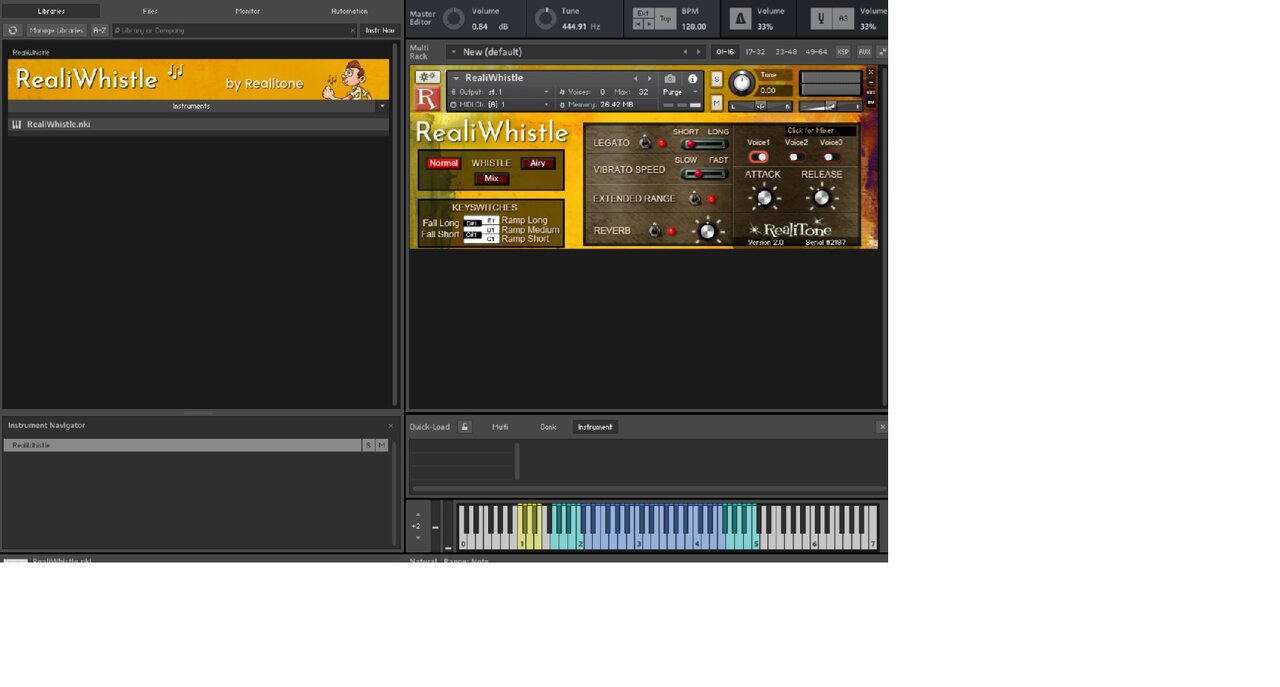Click the master Tune knob
This screenshot has width=1280, height=687.
[545, 19]
